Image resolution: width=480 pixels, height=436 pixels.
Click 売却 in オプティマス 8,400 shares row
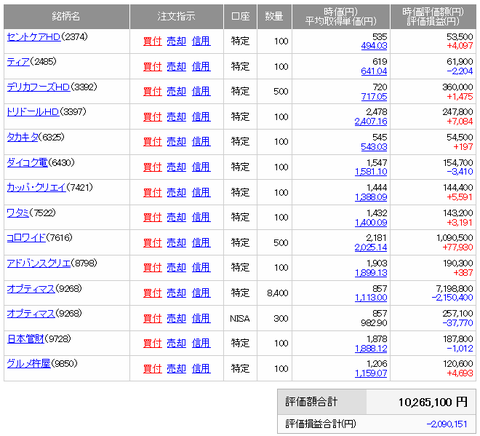[176, 293]
